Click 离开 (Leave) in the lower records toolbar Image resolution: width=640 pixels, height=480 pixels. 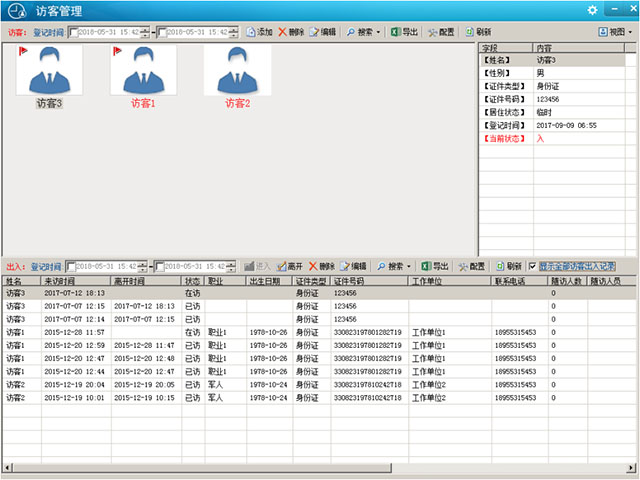(289, 267)
